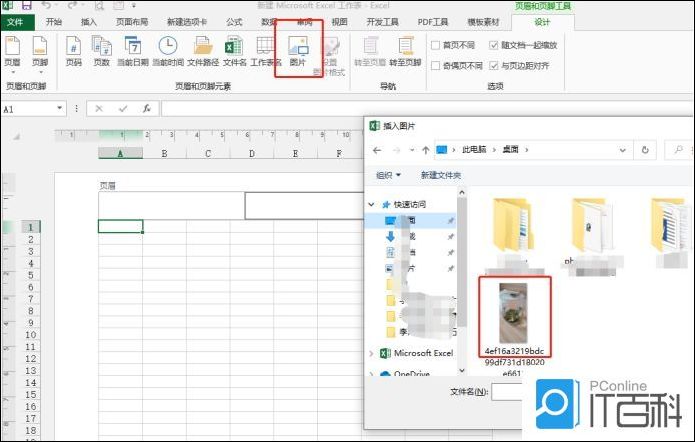Switch to View (视图) tab
This screenshot has height=442, width=695.
340,22
